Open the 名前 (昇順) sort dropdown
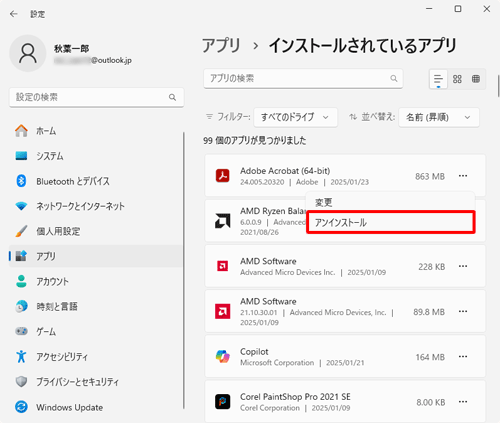This screenshot has width=500, height=423. tap(439, 117)
